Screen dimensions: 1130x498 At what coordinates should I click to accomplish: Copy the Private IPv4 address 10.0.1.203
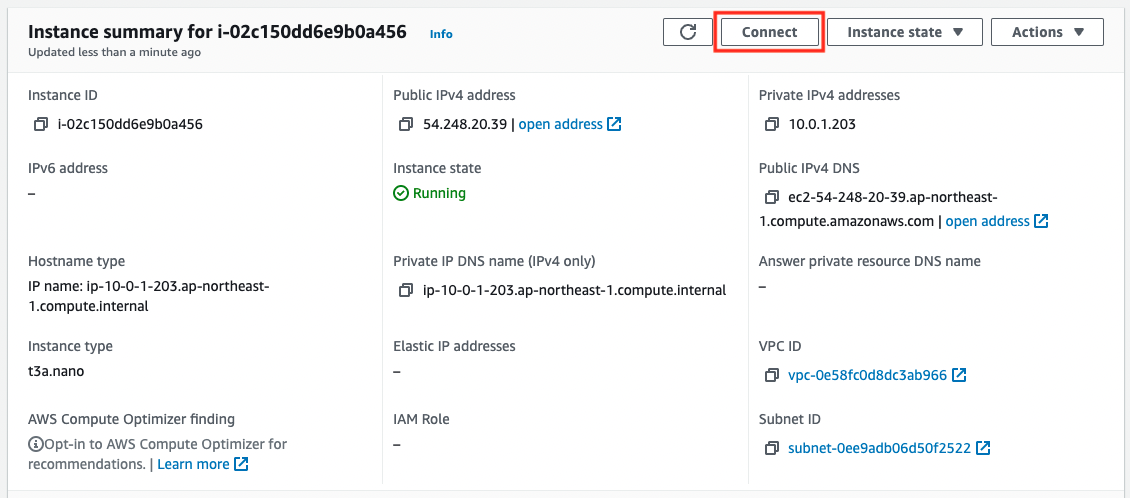pyautogui.click(x=772, y=124)
